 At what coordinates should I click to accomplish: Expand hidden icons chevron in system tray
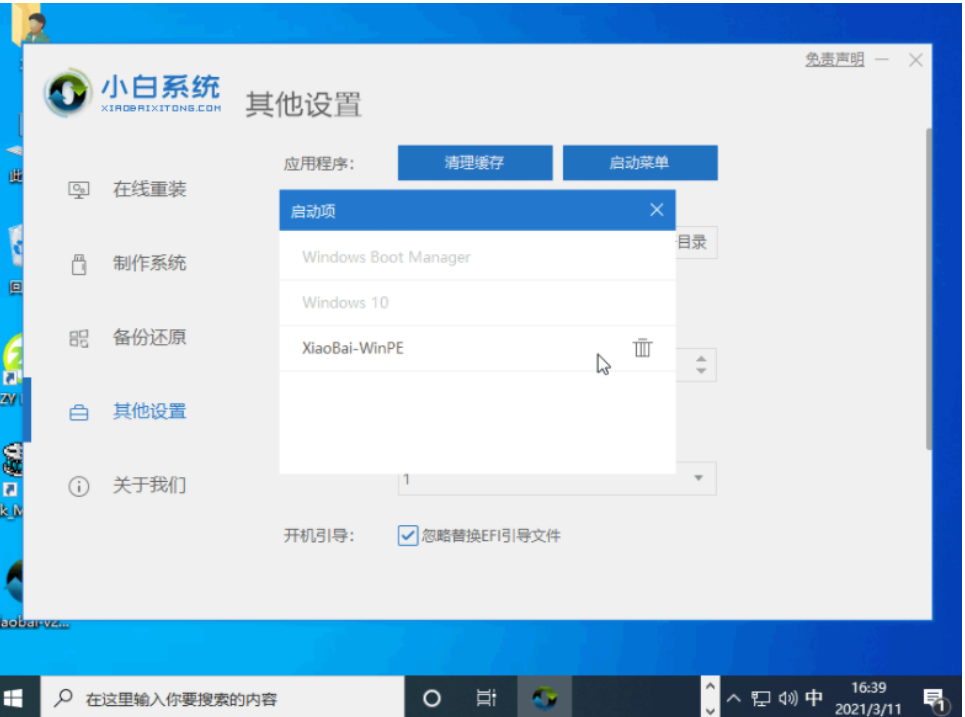tap(733, 696)
